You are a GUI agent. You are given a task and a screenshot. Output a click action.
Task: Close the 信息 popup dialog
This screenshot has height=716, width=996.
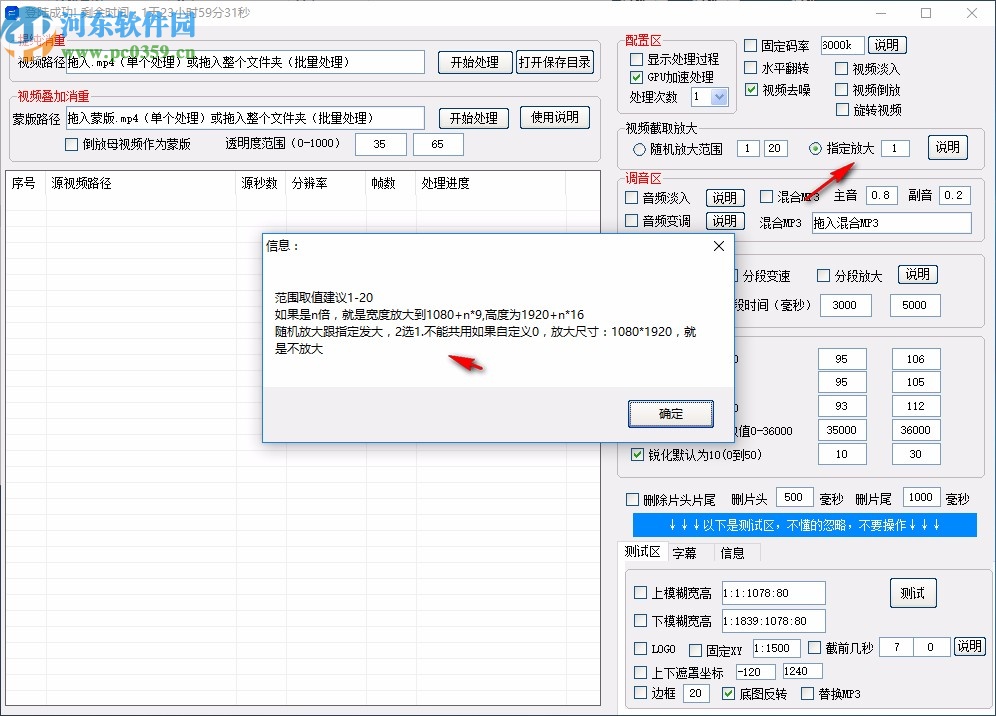click(x=718, y=246)
